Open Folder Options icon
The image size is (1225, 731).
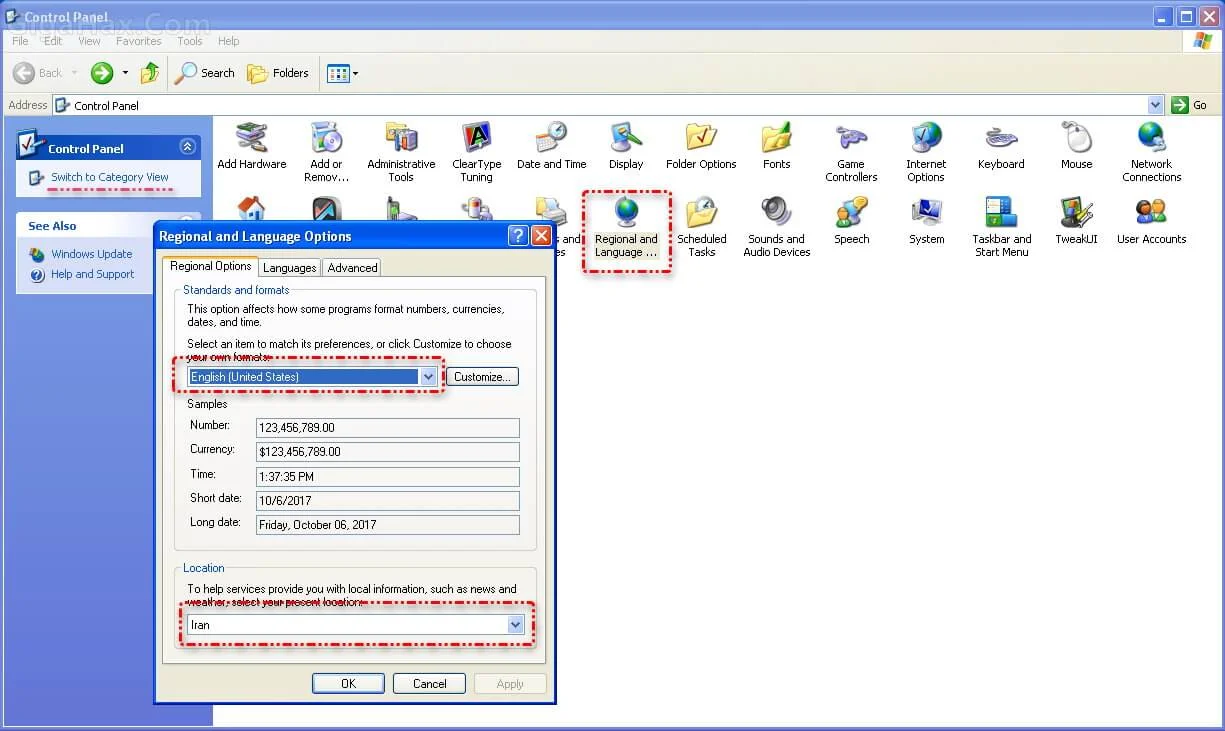pyautogui.click(x=701, y=139)
